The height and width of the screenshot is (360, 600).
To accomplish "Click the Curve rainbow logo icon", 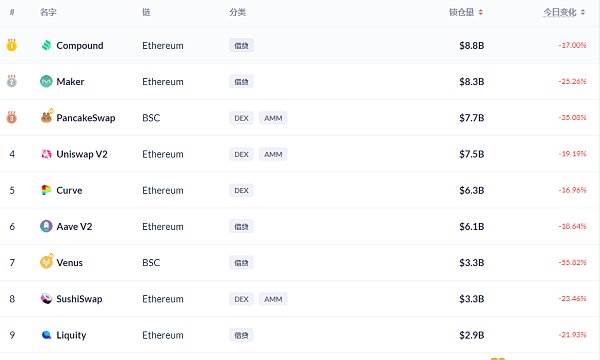I will tap(46, 190).
